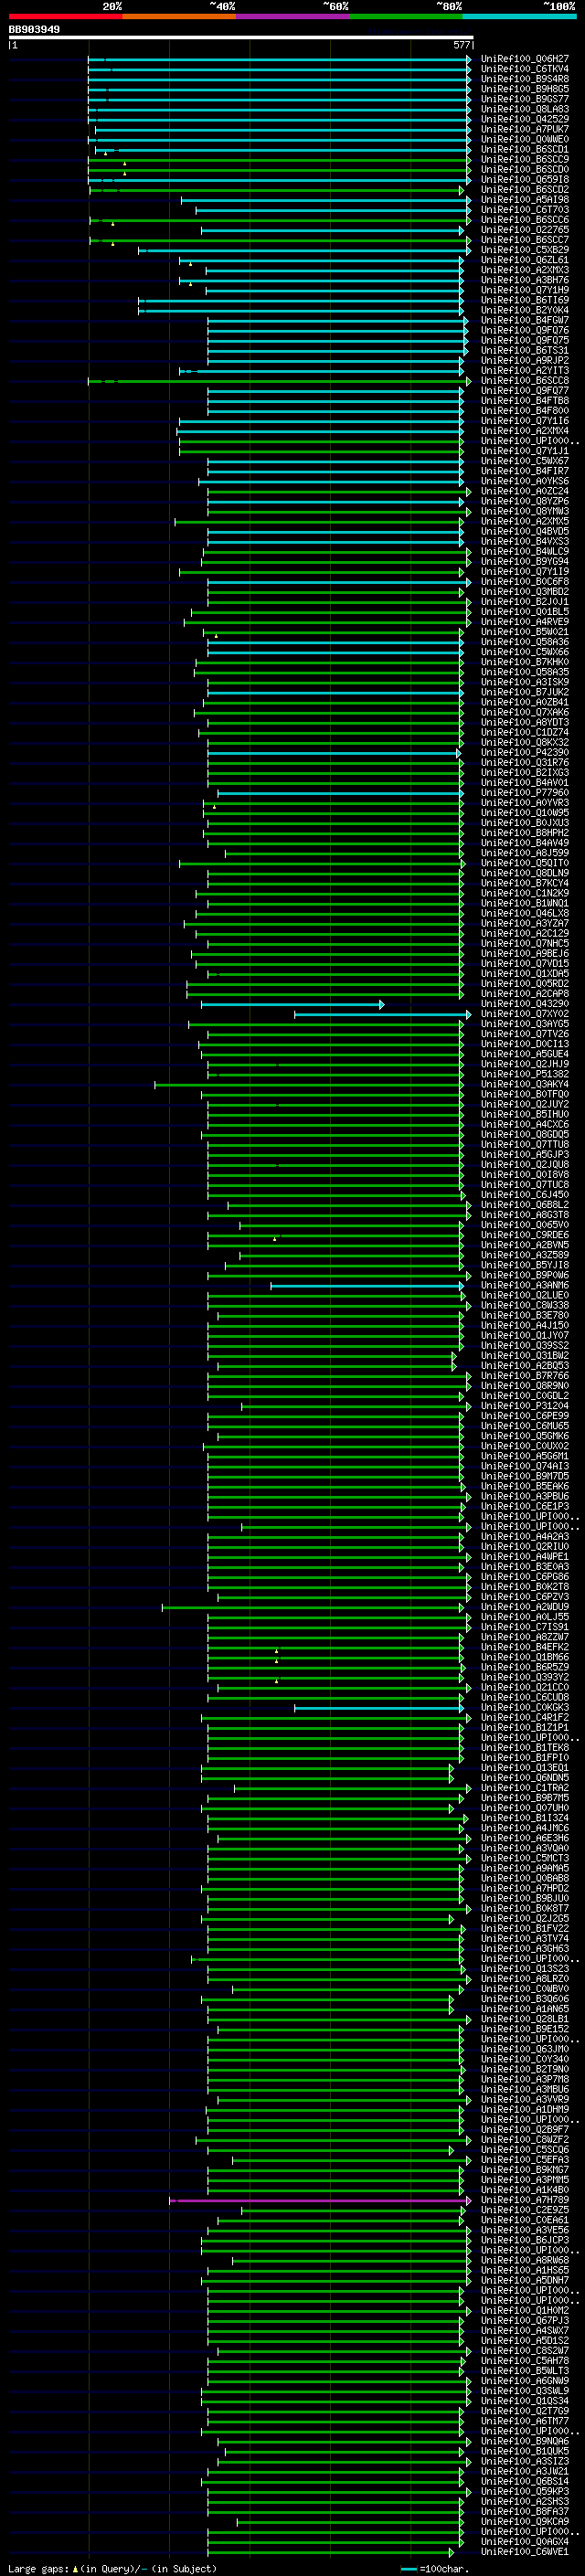Select the UniRef100_B6T169 label
The image size is (585, 2576).
click(x=525, y=300)
